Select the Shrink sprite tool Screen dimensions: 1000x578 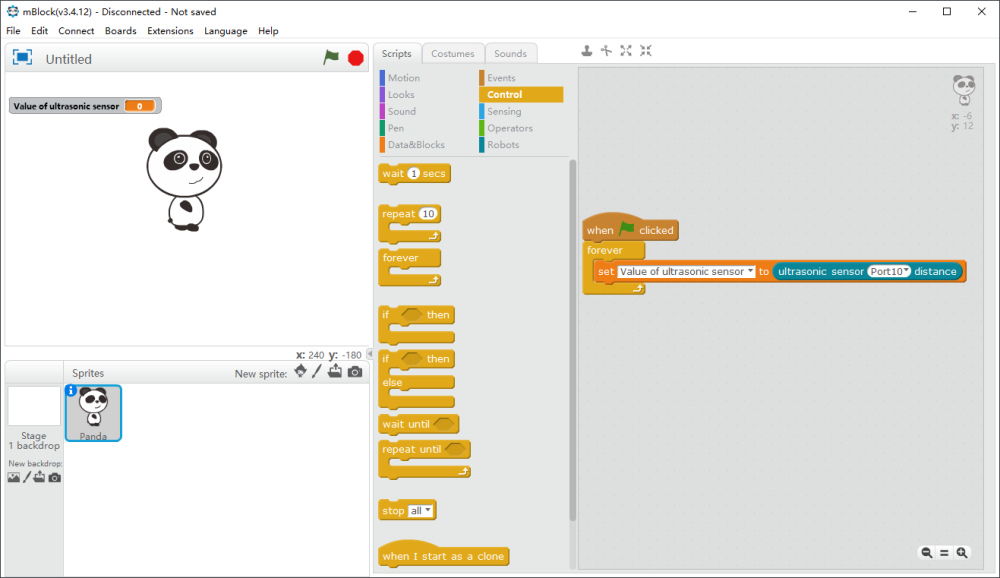coord(646,50)
